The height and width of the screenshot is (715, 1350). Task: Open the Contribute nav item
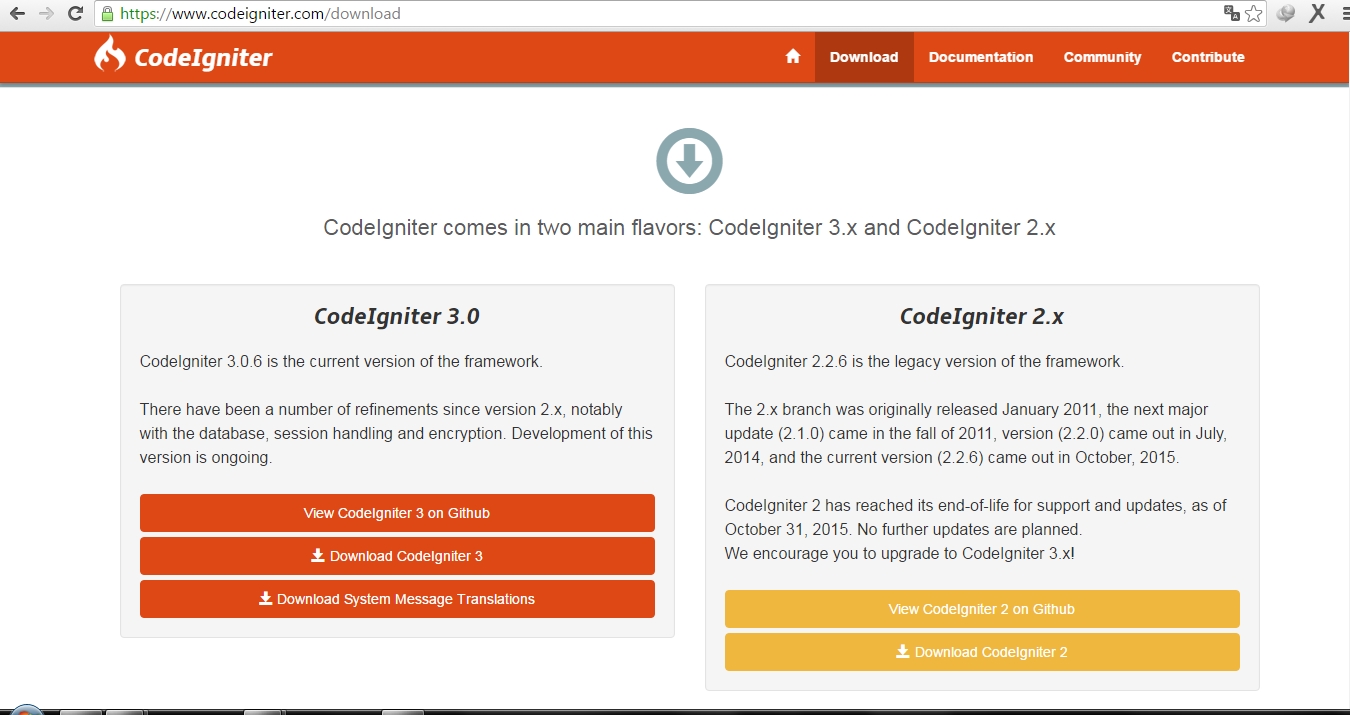point(1208,57)
